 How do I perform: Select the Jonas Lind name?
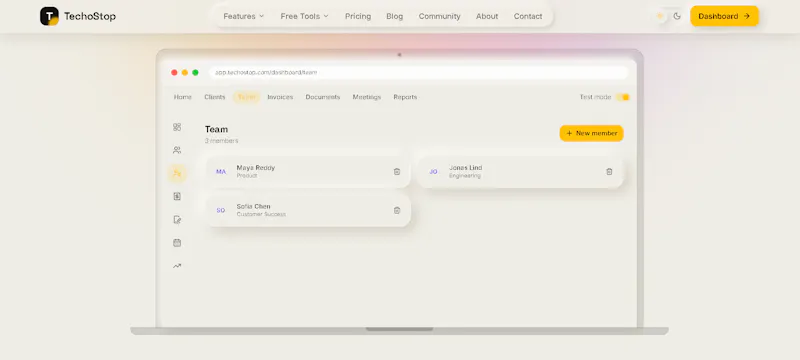tap(465, 168)
